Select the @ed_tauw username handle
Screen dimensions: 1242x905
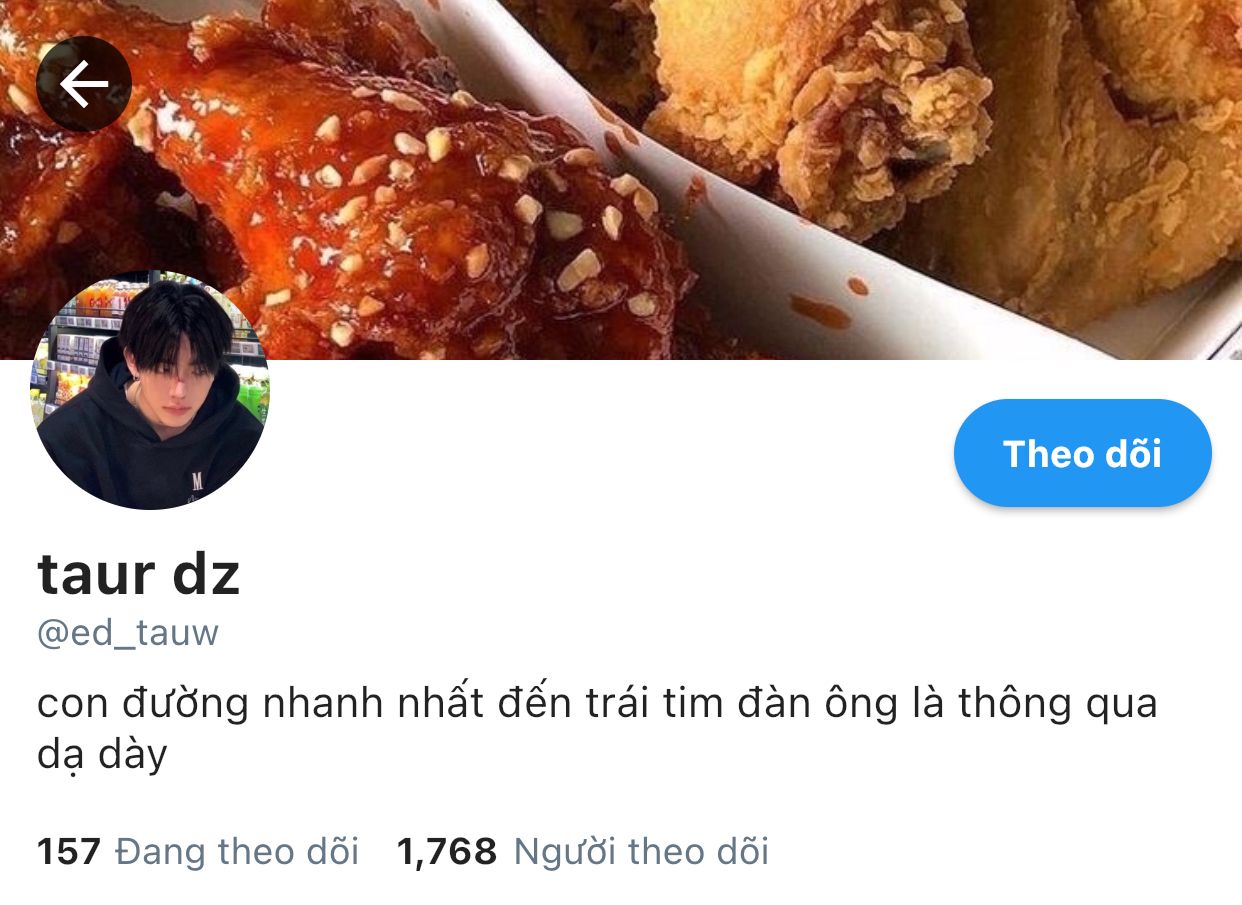coord(128,633)
